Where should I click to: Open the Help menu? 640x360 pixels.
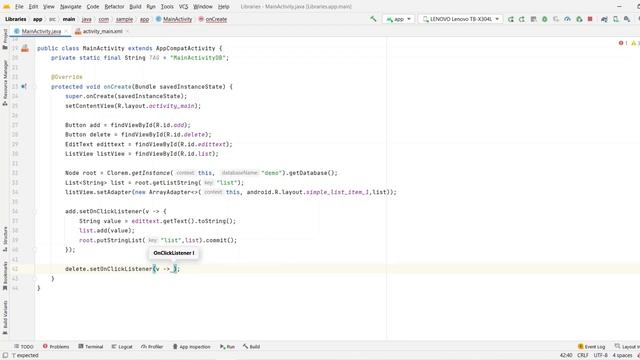point(223,7)
